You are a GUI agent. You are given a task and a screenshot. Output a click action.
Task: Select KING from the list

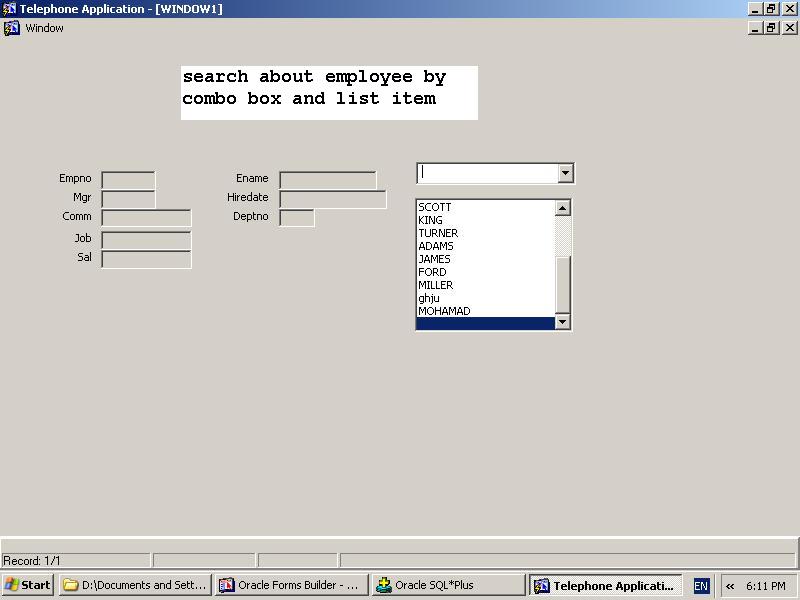[x=430, y=220]
